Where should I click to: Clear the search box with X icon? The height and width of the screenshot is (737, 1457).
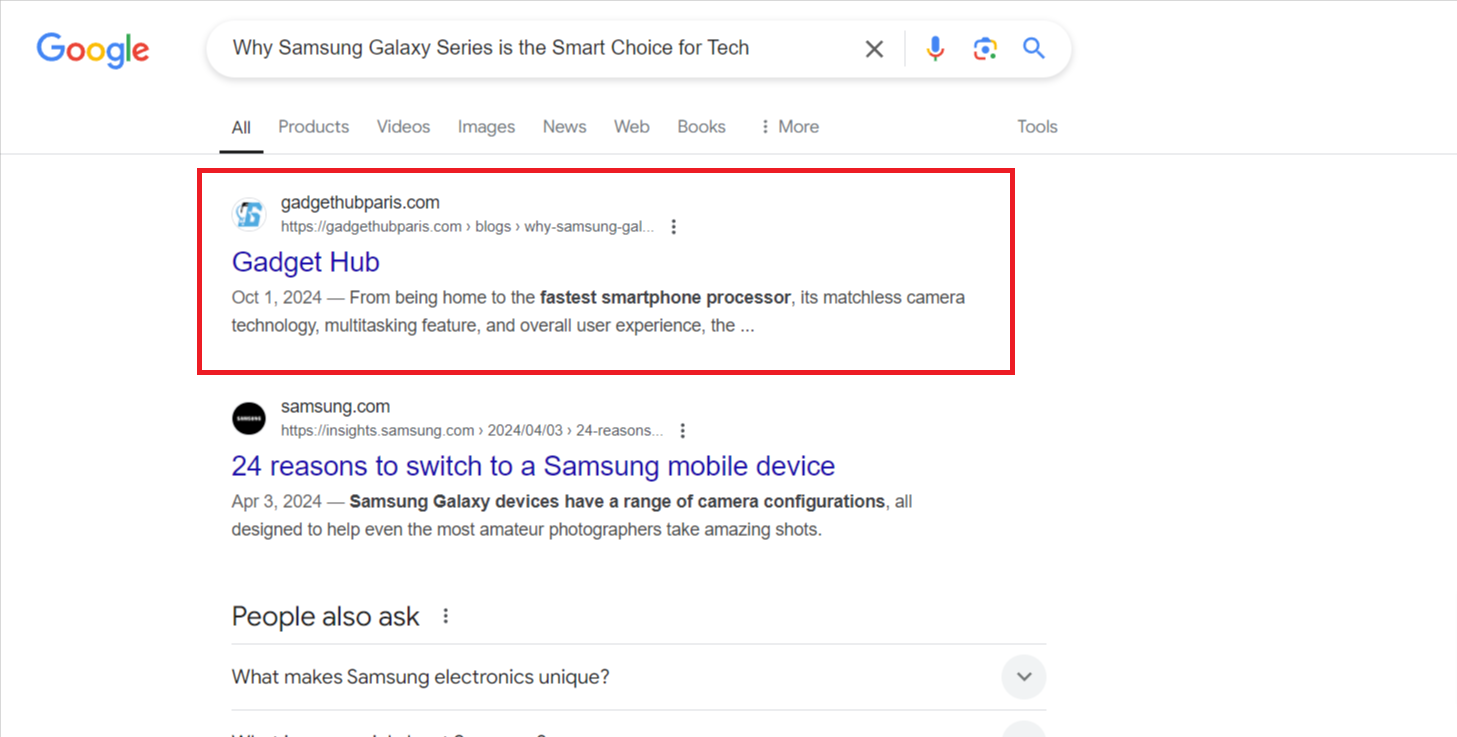874,49
